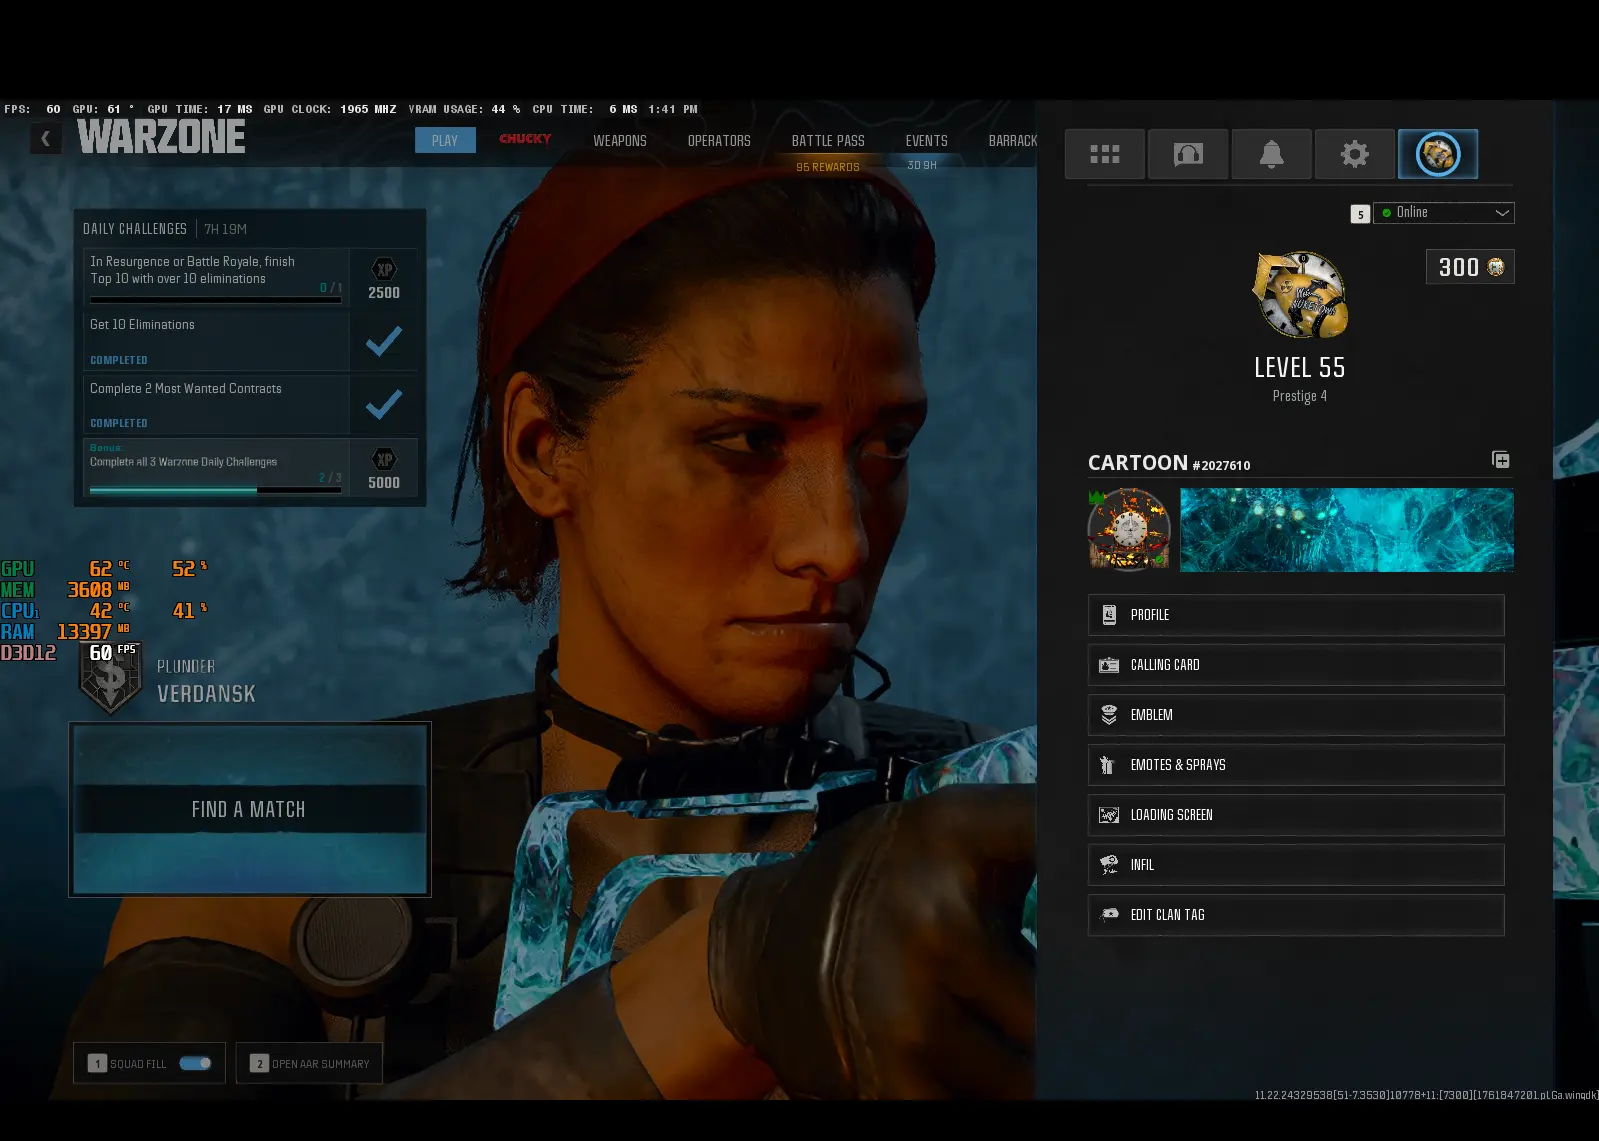
Task: Click Edit Clan Tag
Action: click(x=1295, y=915)
